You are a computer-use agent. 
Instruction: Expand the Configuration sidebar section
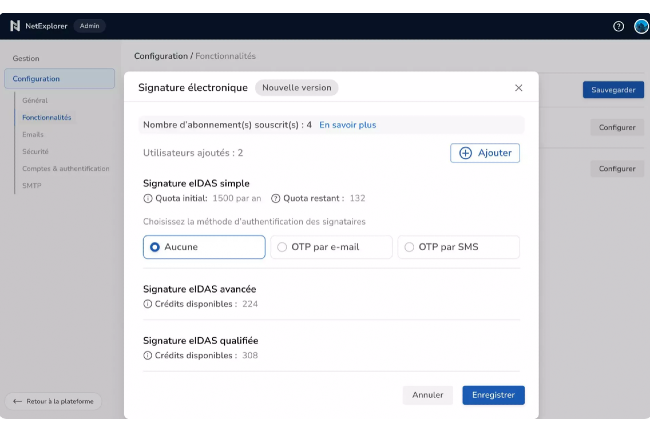pyautogui.click(x=59, y=79)
